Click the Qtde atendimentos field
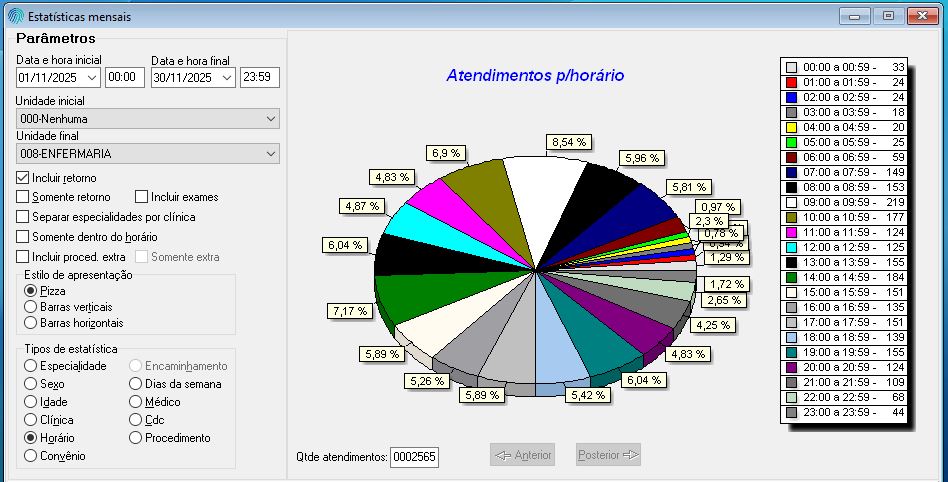 [414, 457]
